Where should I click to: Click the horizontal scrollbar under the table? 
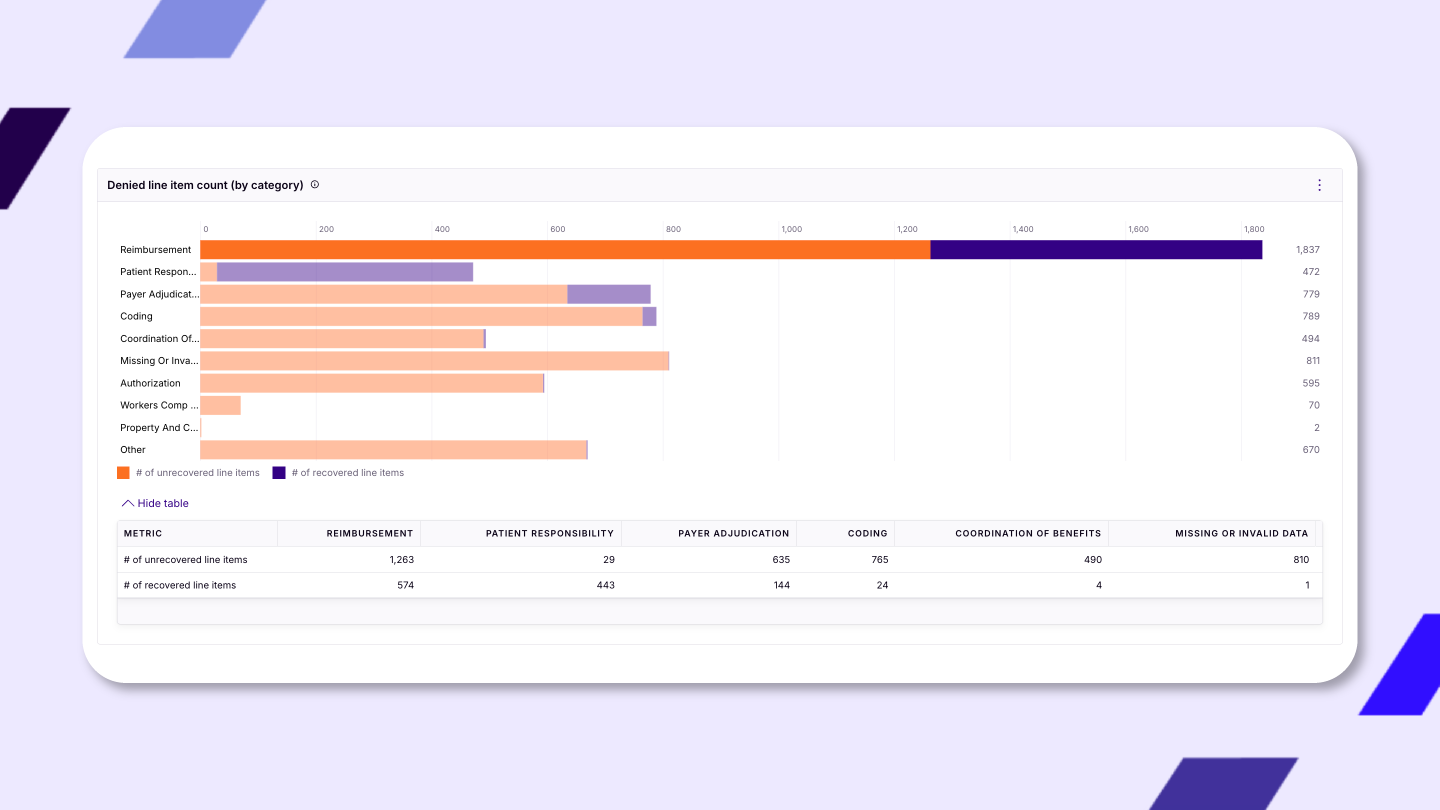(719, 611)
